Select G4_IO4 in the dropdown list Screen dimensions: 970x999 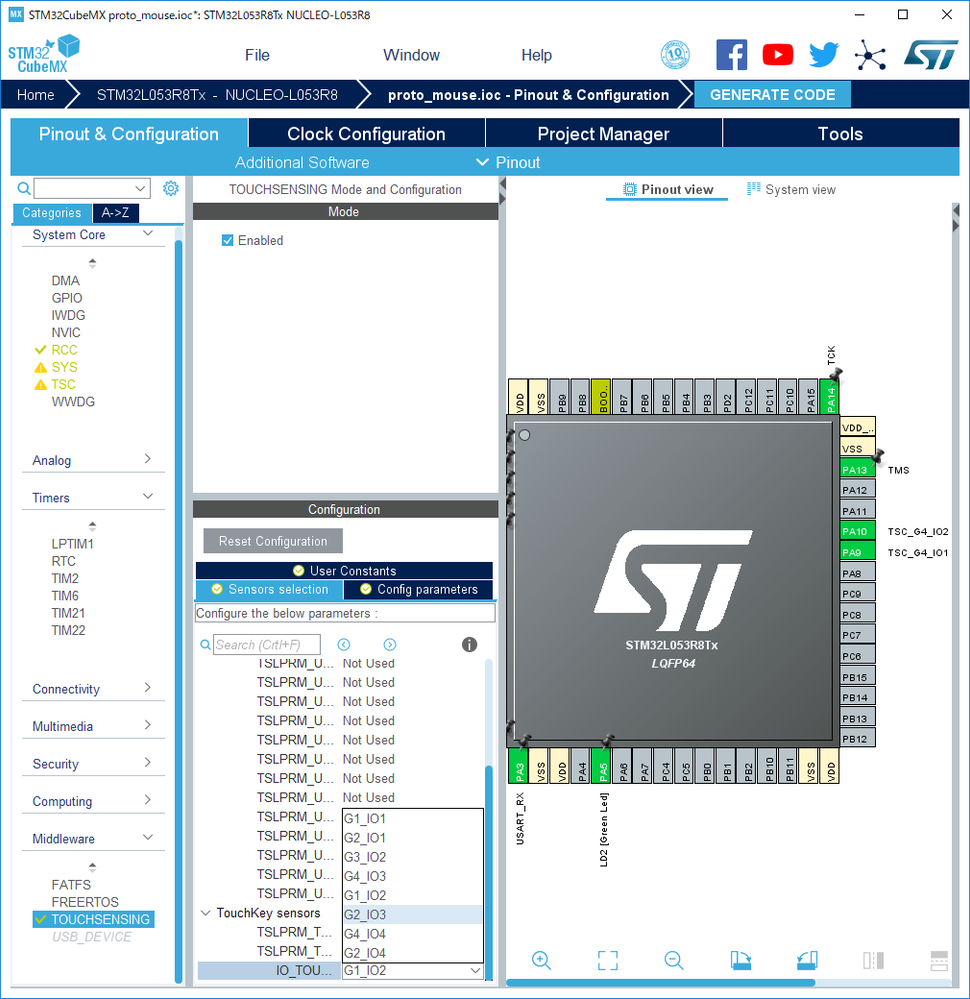[x=413, y=933]
